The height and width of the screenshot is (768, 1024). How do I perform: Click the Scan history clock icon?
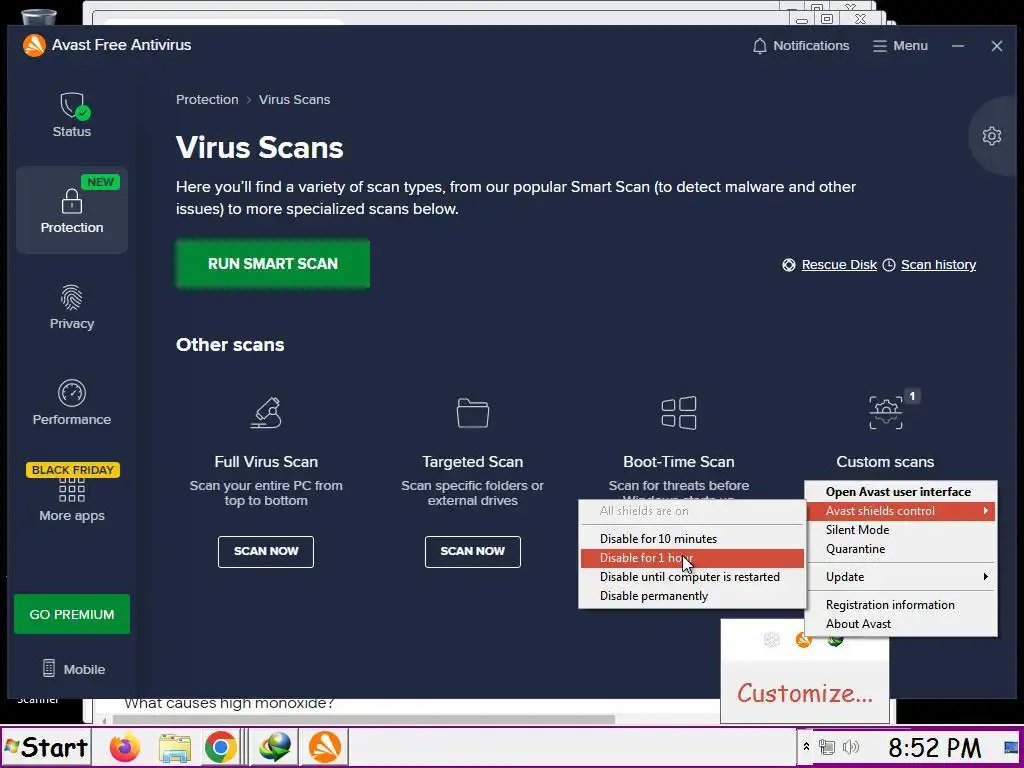pyautogui.click(x=889, y=264)
